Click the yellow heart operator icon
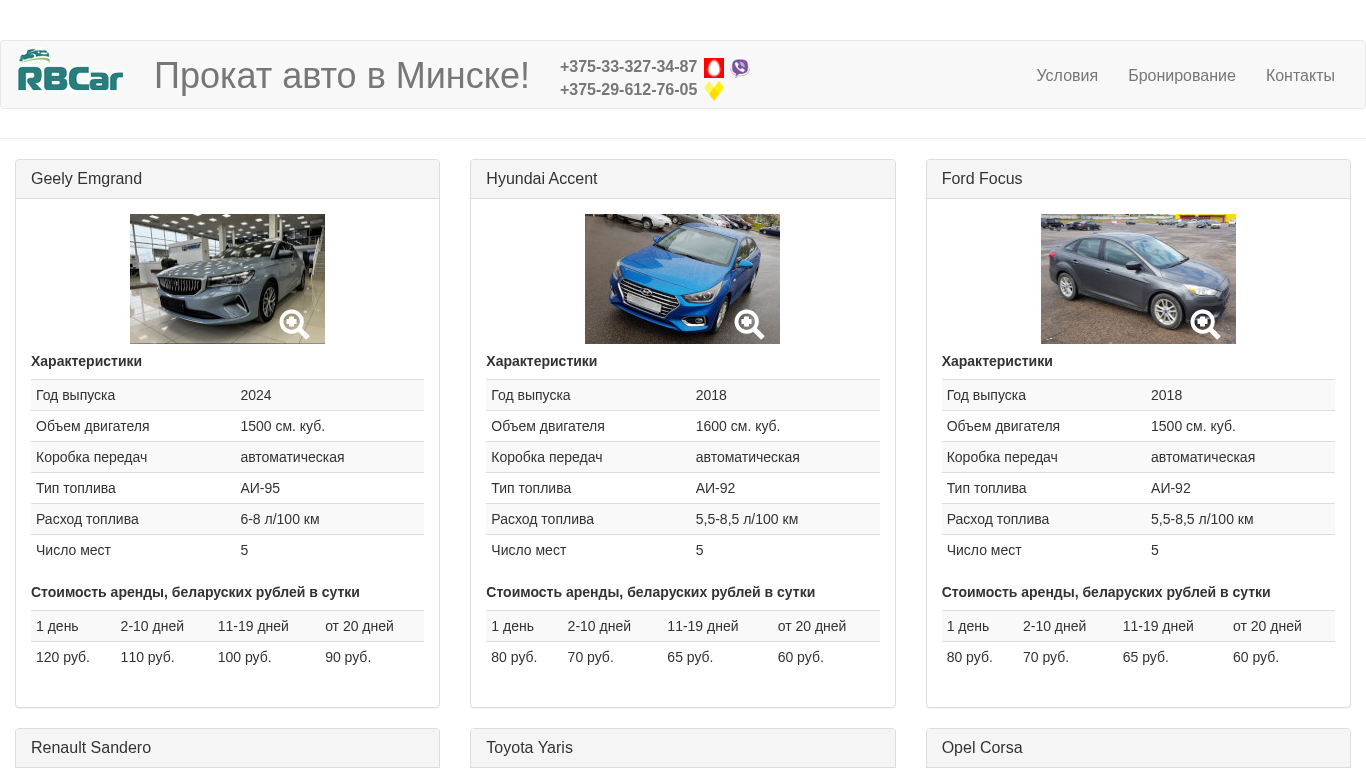 (x=714, y=91)
